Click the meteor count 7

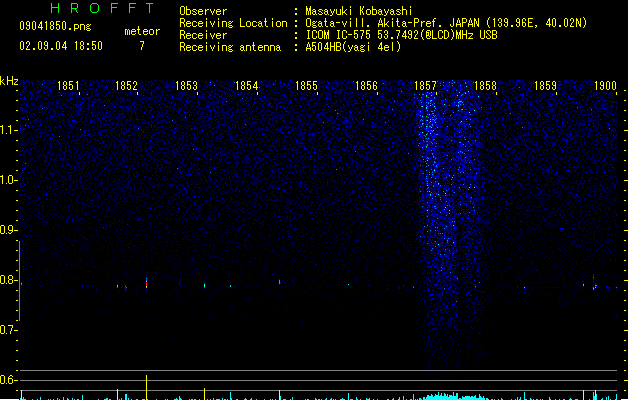click(x=142, y=46)
